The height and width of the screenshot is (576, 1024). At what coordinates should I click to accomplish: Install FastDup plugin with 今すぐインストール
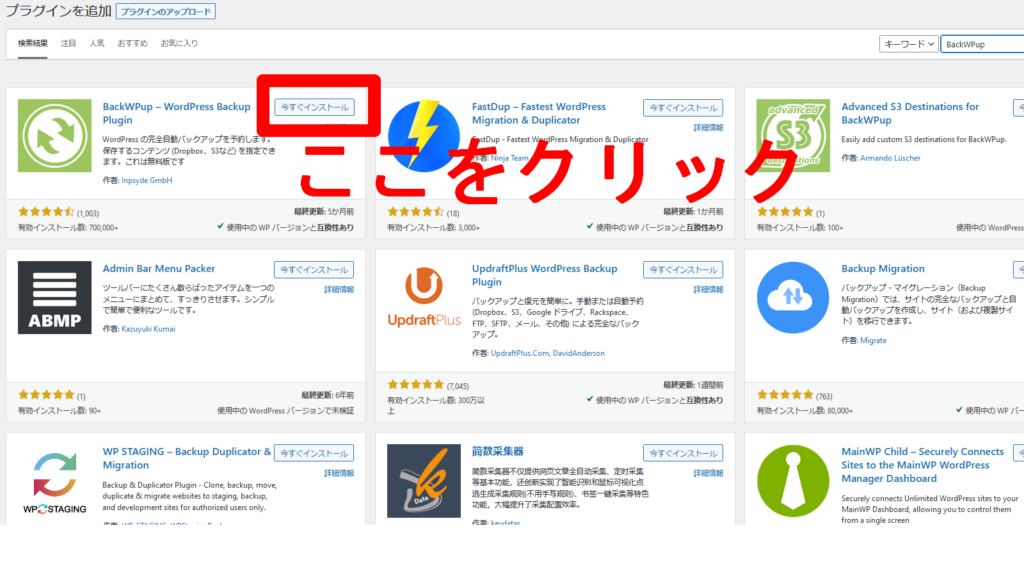[683, 108]
